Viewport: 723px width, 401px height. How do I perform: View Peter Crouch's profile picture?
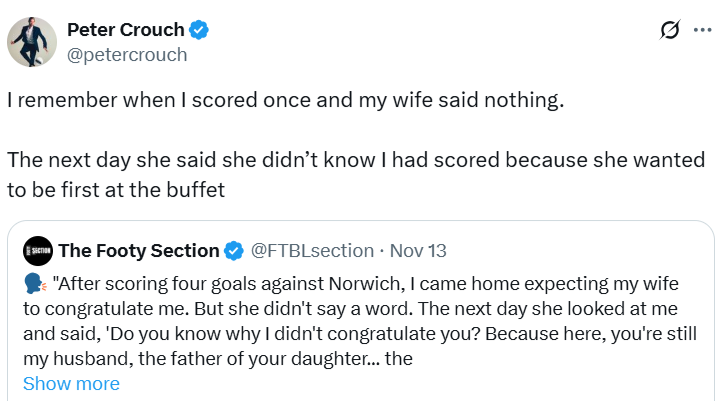(31, 42)
